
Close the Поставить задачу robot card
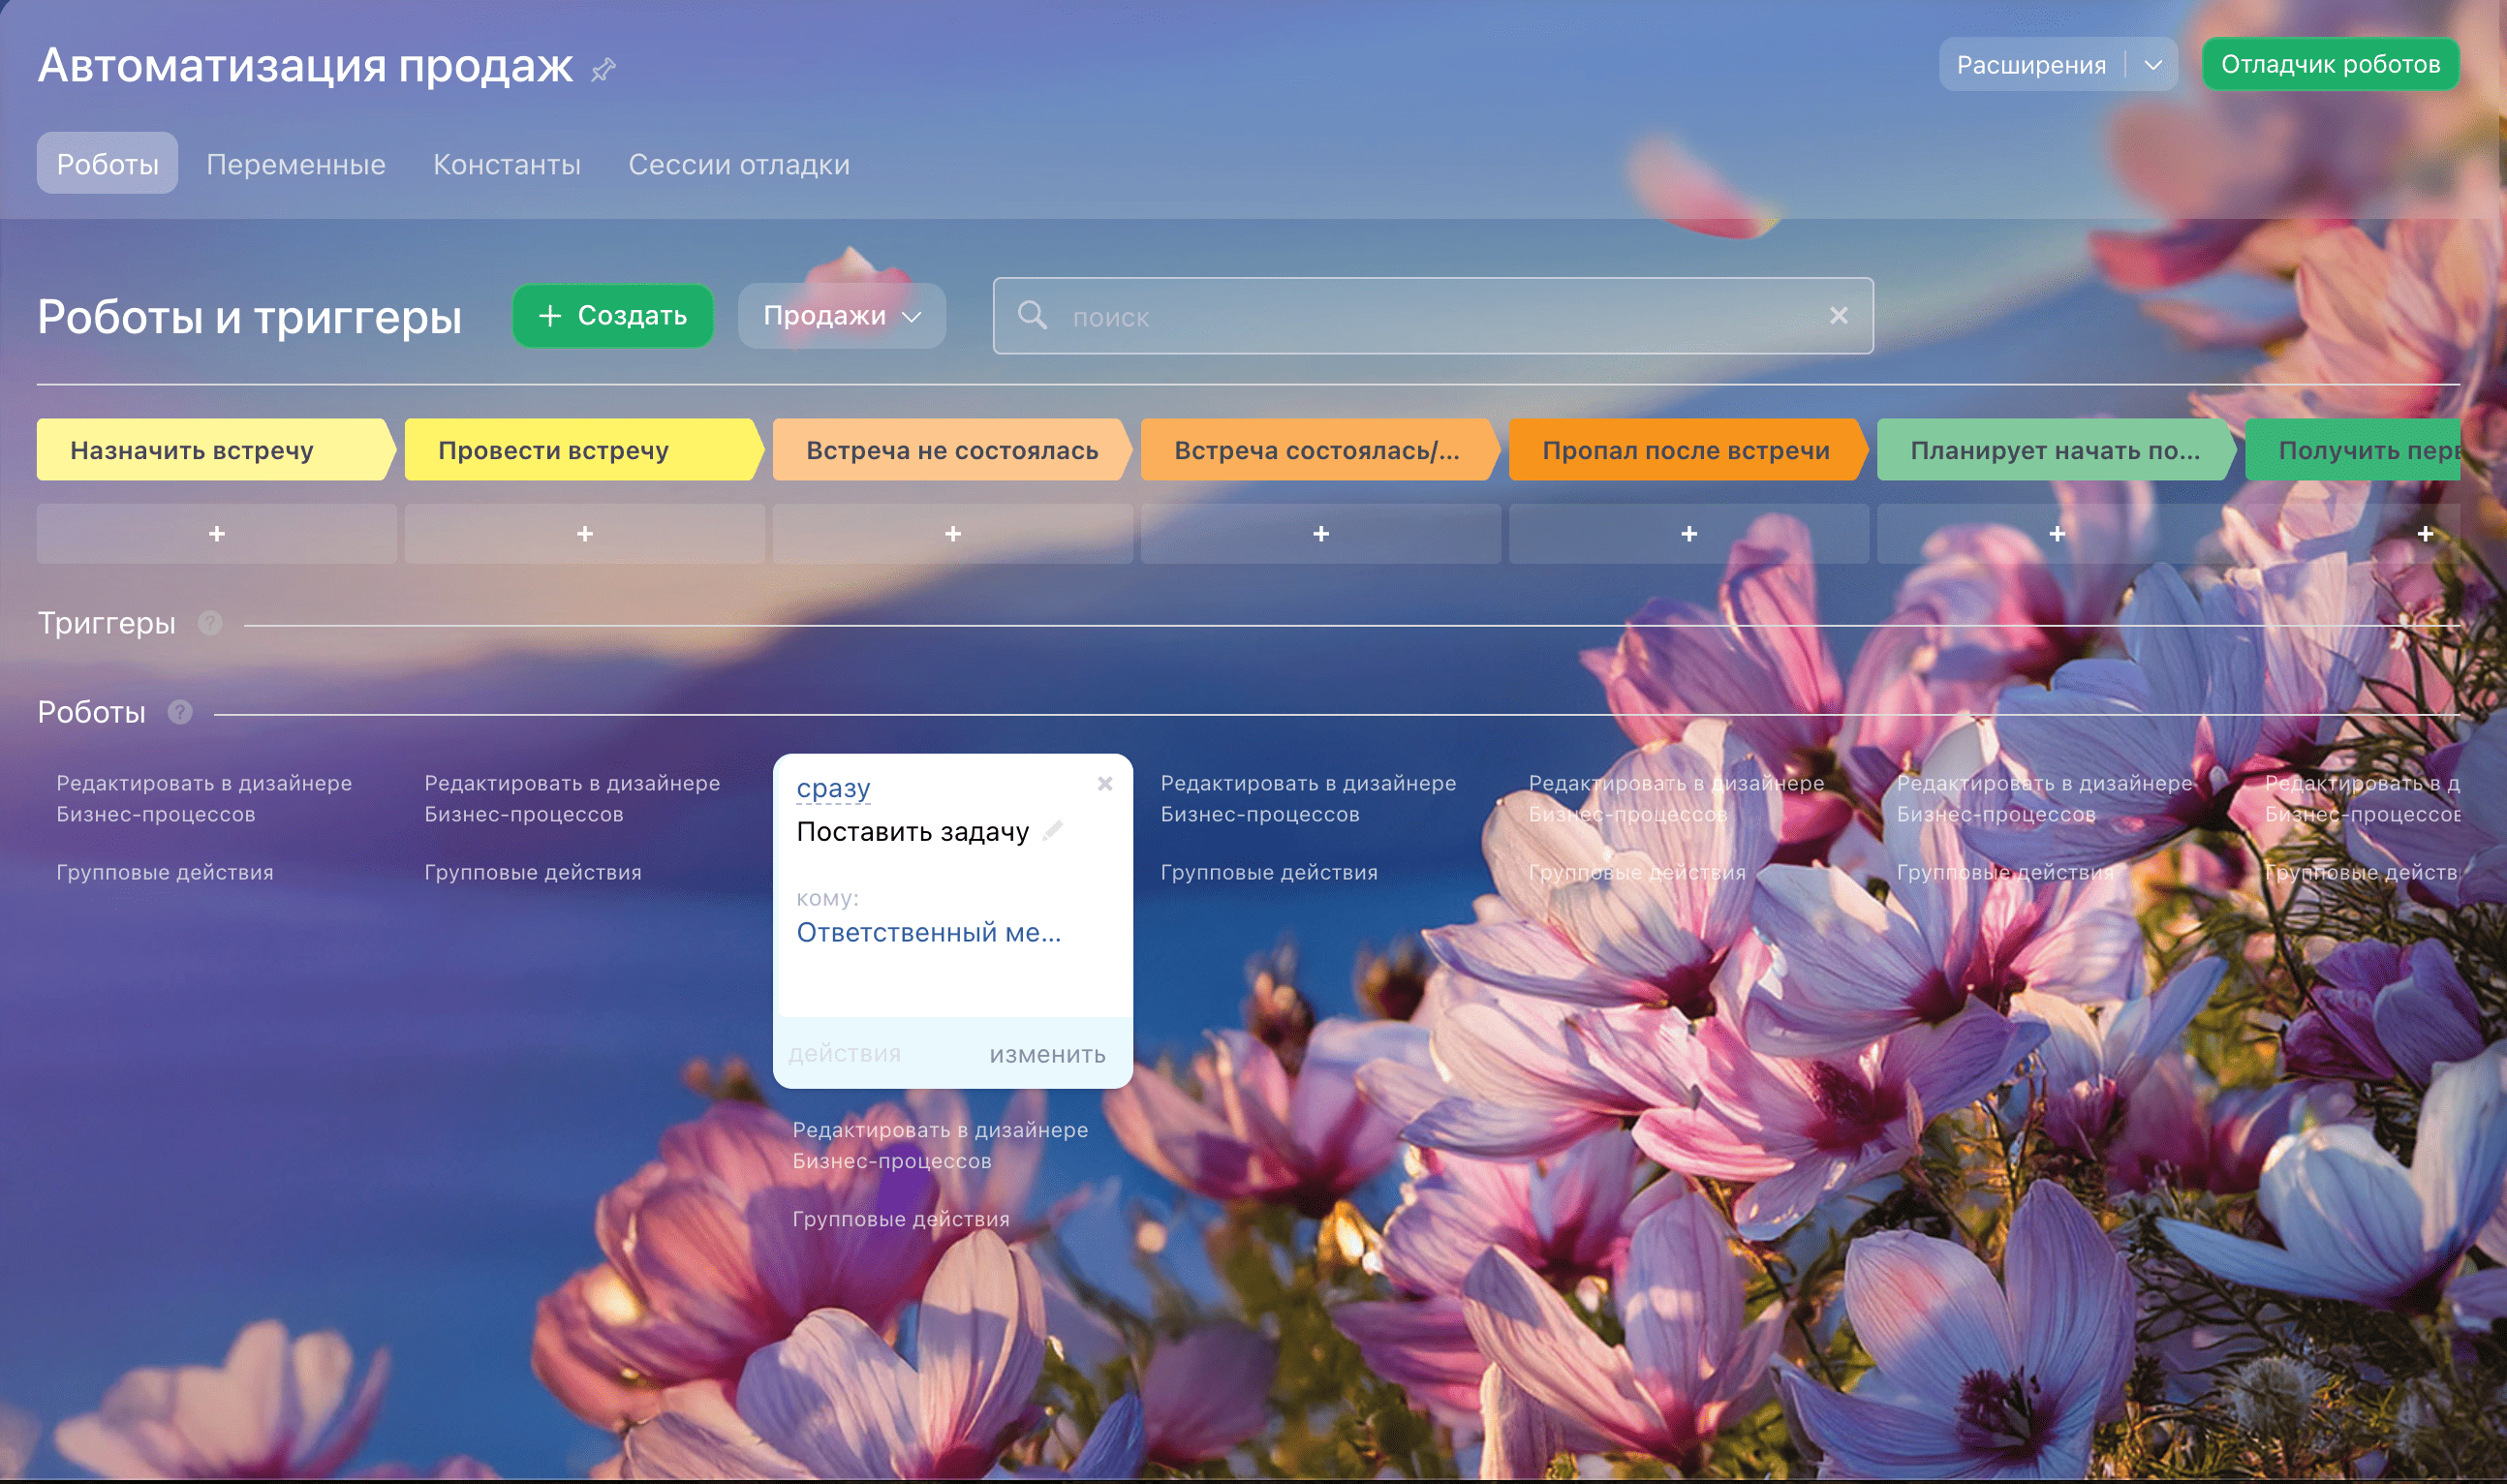1105,785
